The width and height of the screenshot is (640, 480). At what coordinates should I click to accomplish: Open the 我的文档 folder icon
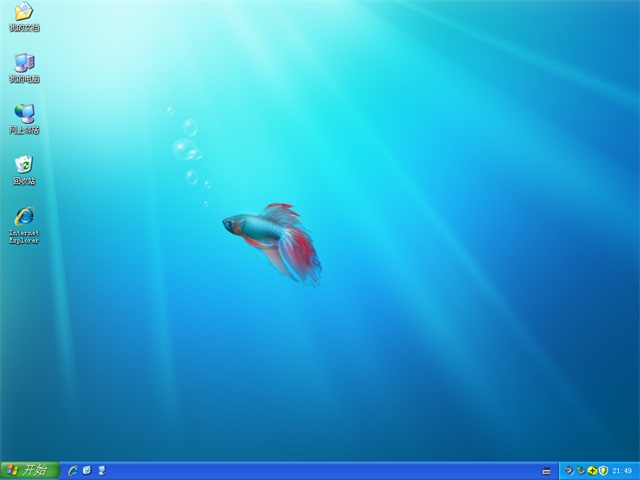(24, 12)
